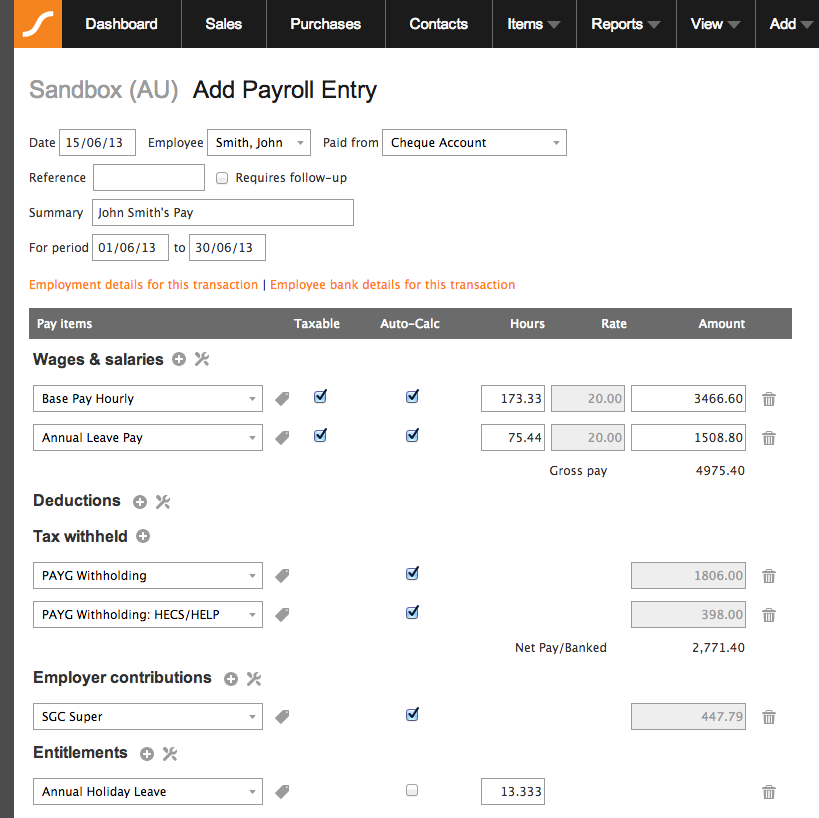Uncheck Auto-Calc for PAYG Withholding

click(x=413, y=574)
